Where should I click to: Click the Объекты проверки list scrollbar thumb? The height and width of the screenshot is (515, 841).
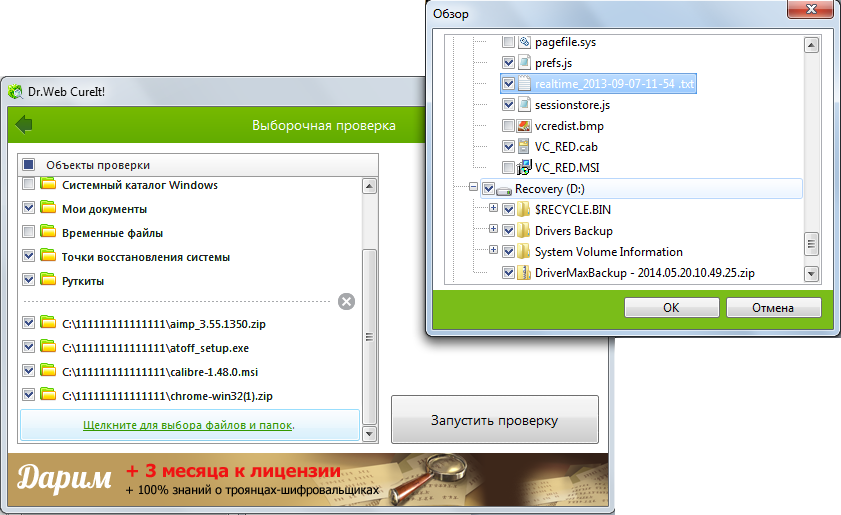(x=370, y=337)
